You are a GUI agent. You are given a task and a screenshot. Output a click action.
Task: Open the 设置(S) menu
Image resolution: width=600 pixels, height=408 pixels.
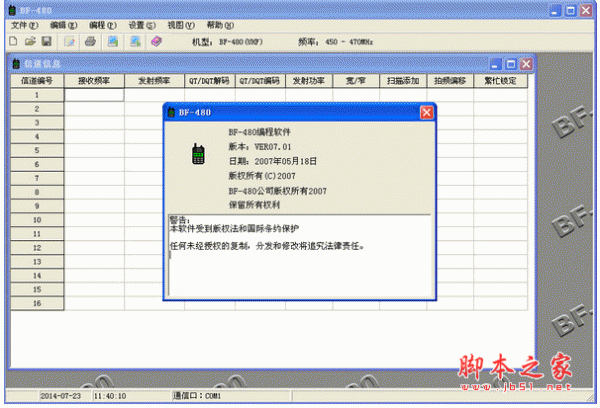click(142, 26)
